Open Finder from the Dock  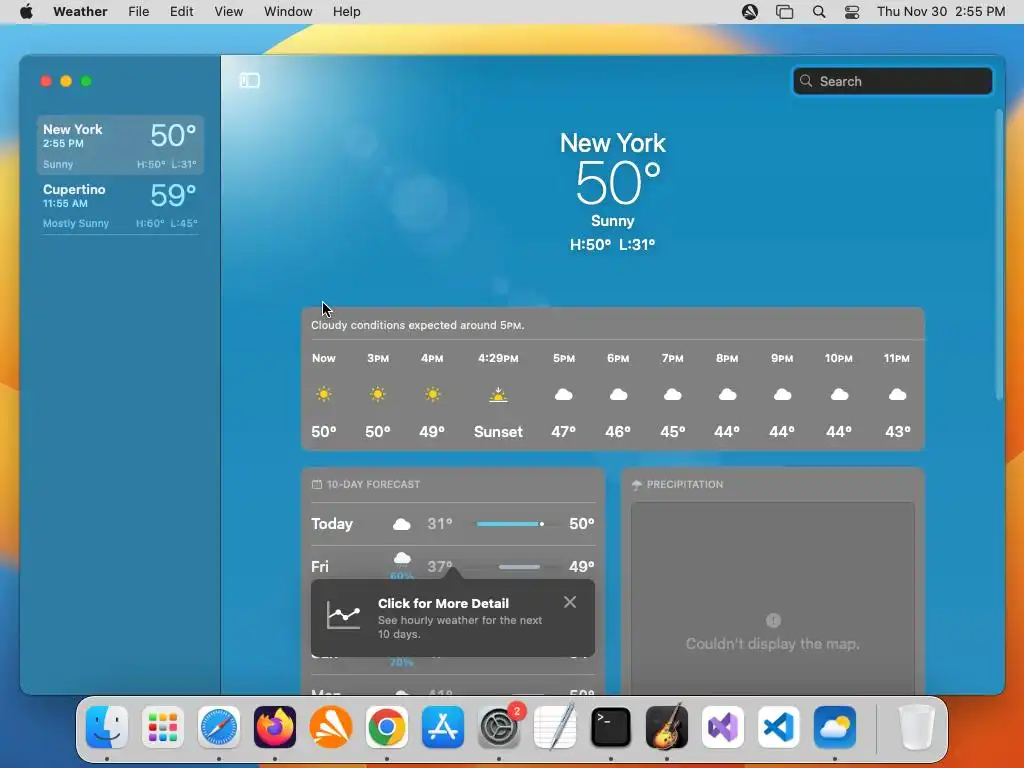pos(107,727)
